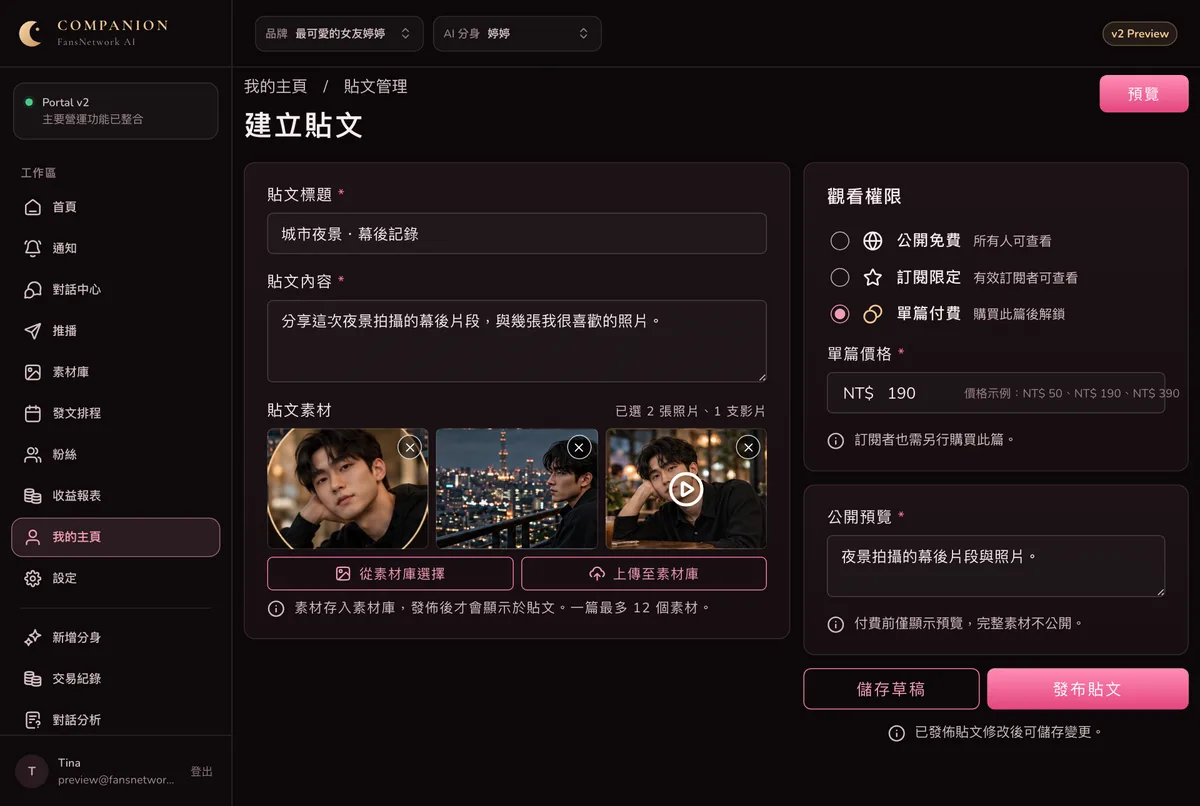Click the 登出 logout link

[x=202, y=771]
